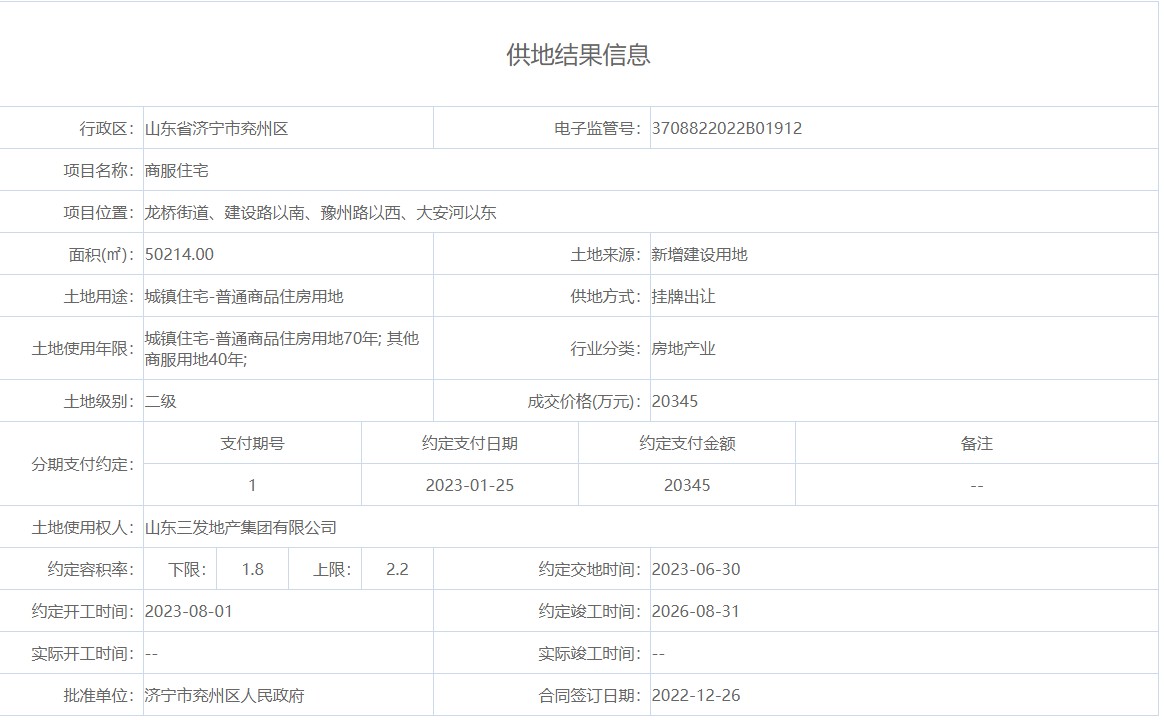
Task: Click the 约定支付日期 column header
Action: [x=469, y=444]
